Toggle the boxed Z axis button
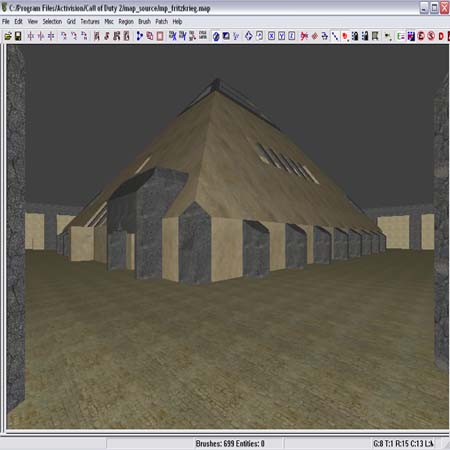The image size is (450, 450). [292, 36]
